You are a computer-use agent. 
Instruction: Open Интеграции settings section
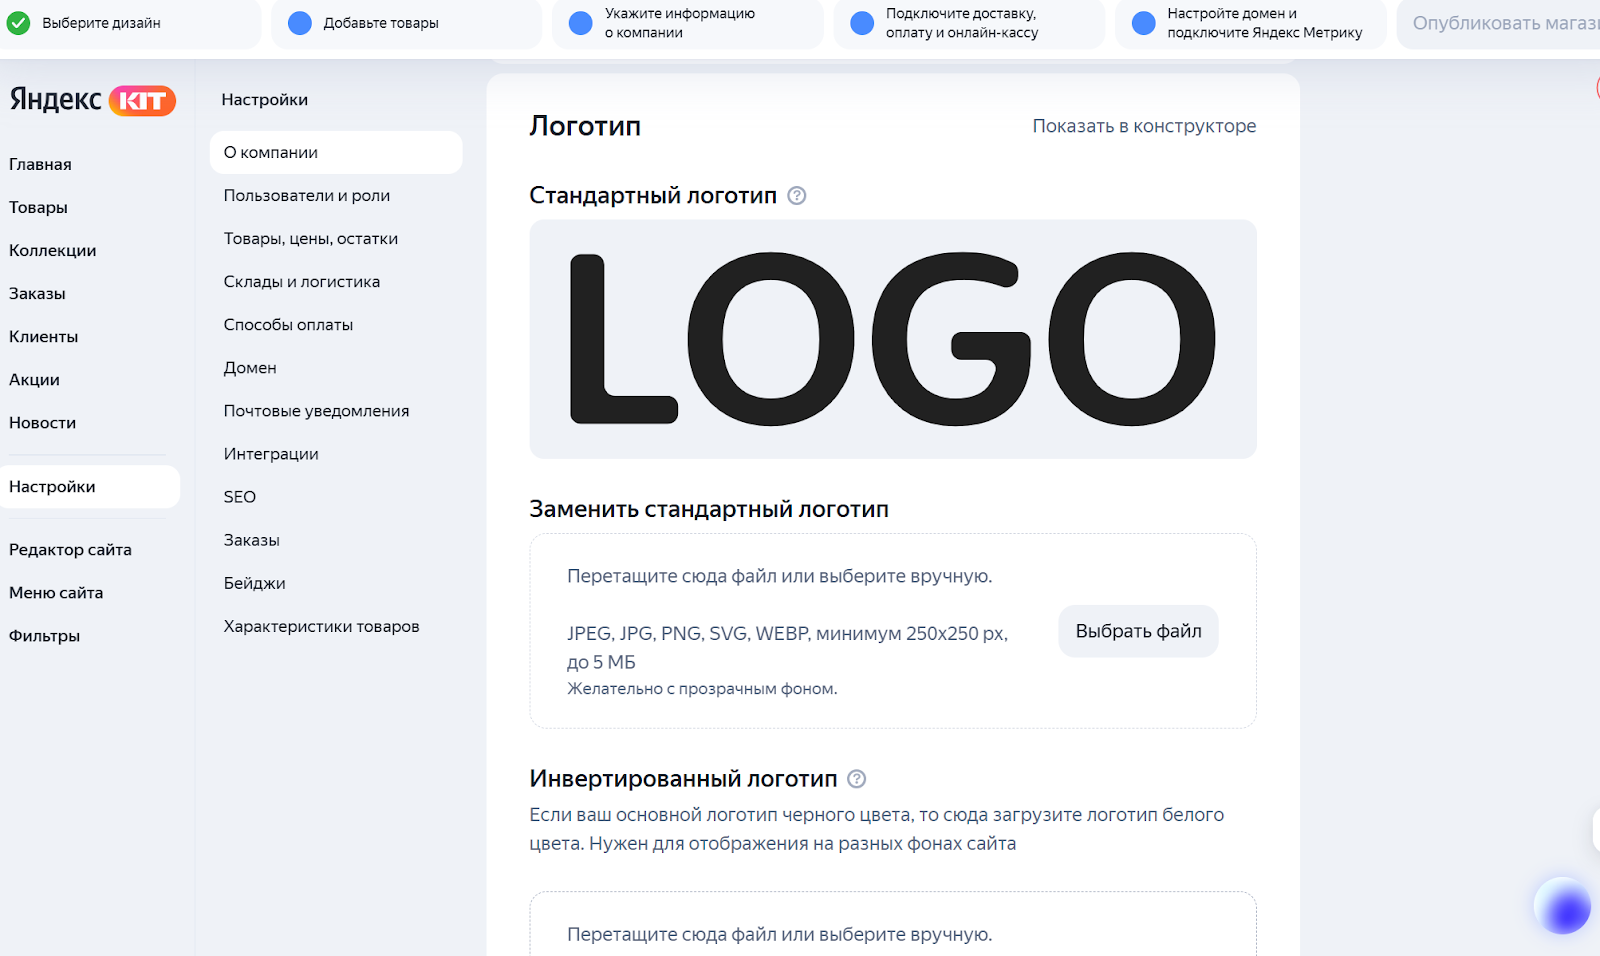[x=271, y=454]
